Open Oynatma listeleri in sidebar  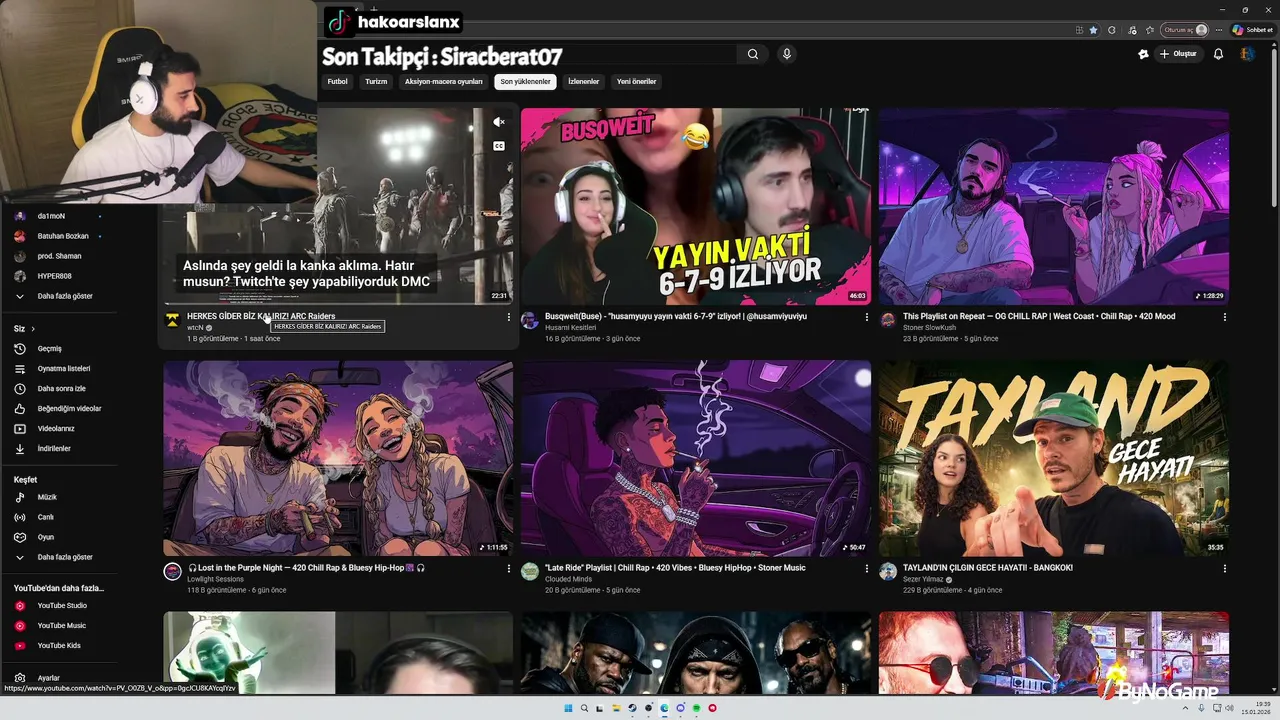click(x=60, y=369)
